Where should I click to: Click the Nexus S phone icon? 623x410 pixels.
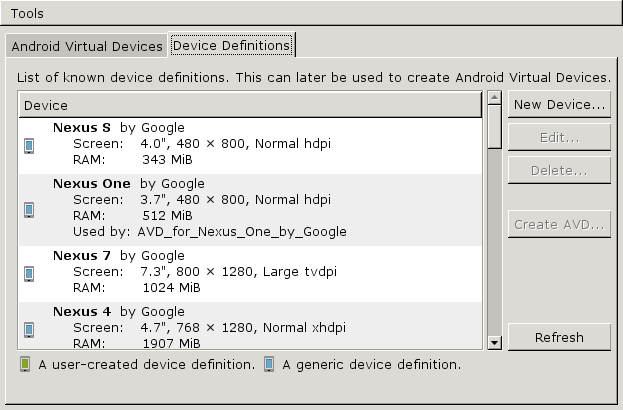29,146
